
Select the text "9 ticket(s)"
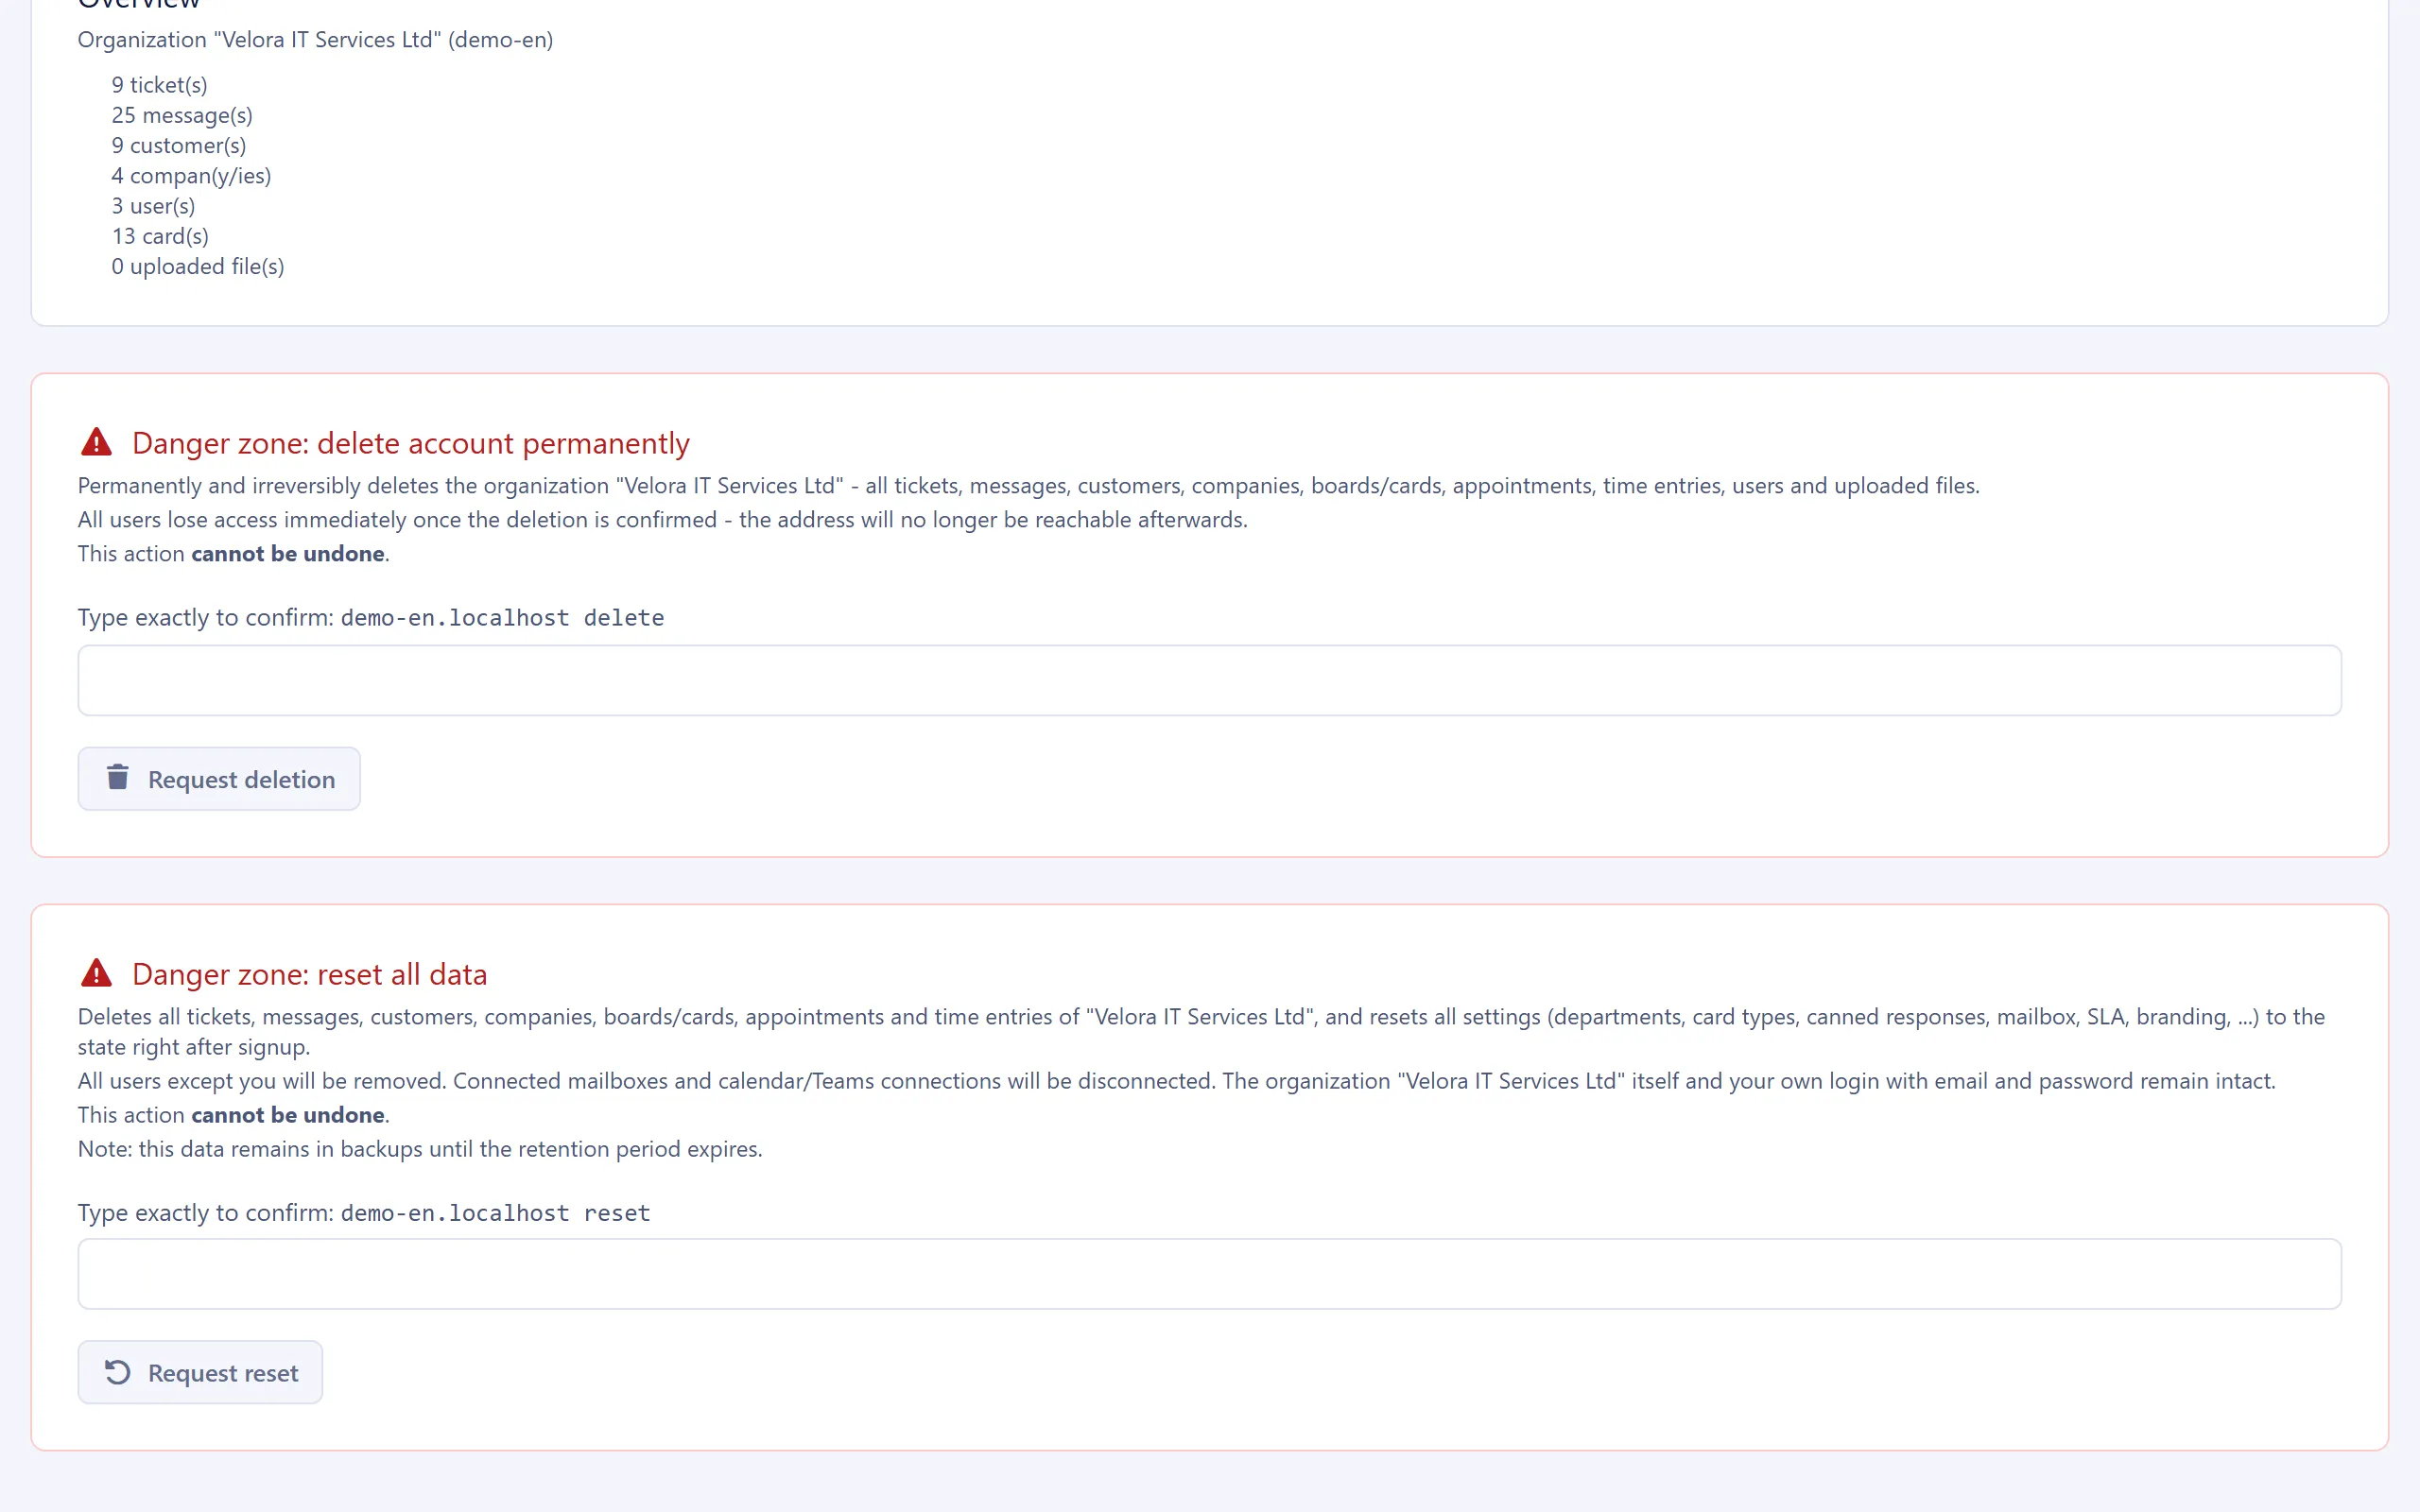(159, 85)
